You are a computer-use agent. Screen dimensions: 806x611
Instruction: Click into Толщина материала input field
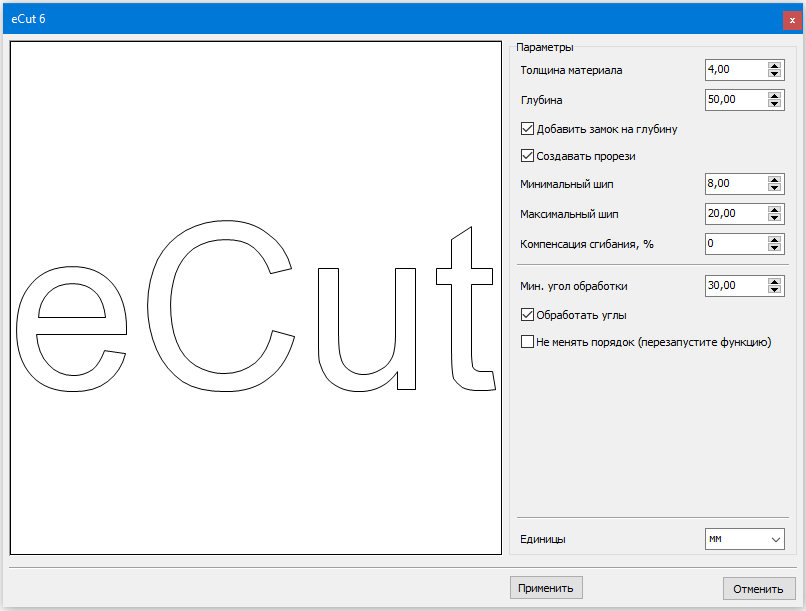[735, 70]
